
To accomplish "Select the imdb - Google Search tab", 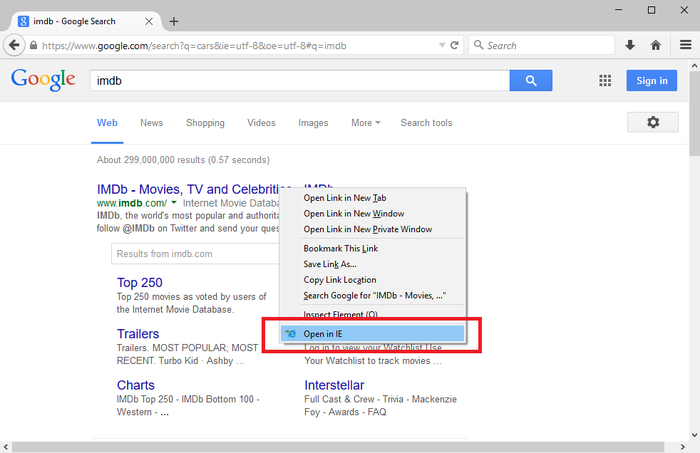I will (86, 21).
